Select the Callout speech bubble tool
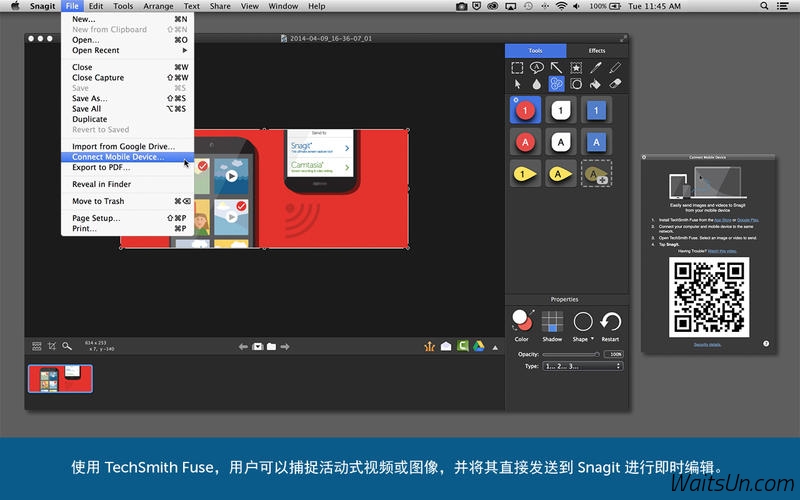800x500 pixels. pyautogui.click(x=536, y=67)
